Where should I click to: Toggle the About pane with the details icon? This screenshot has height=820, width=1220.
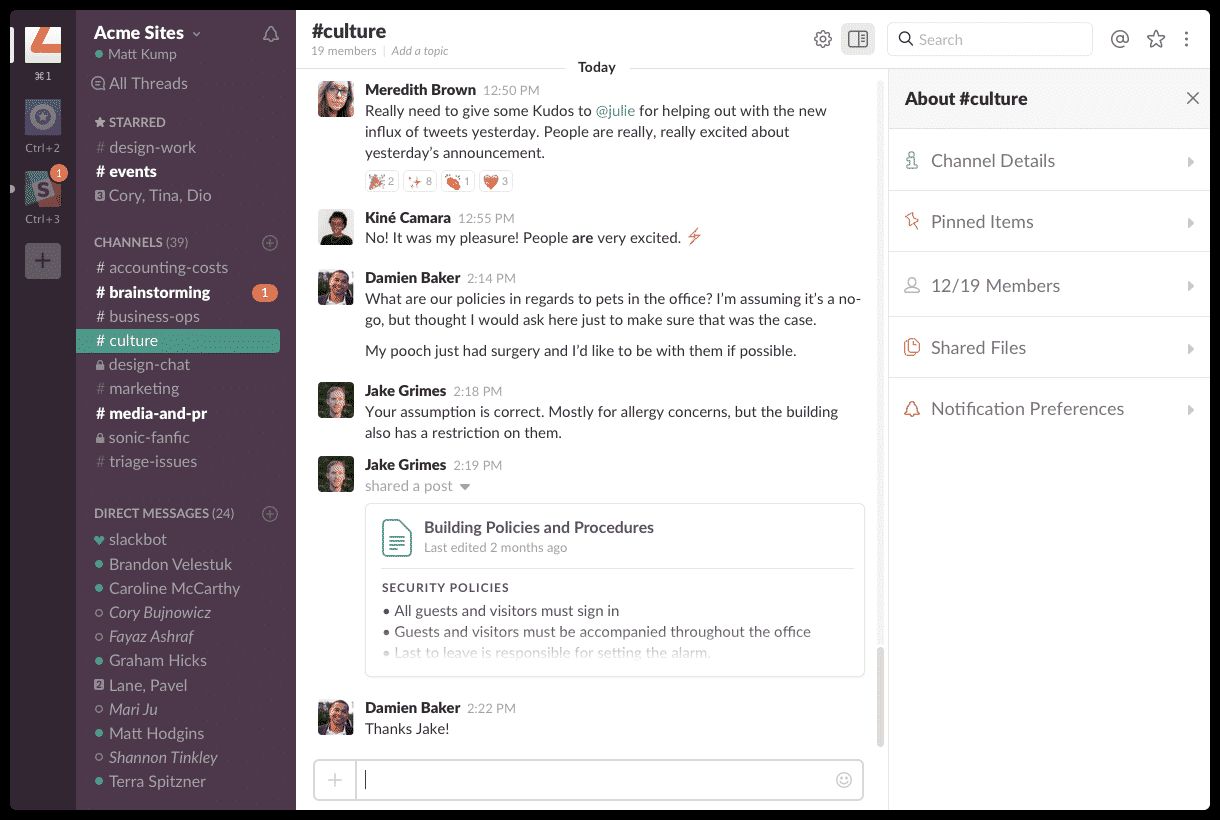[x=857, y=38]
